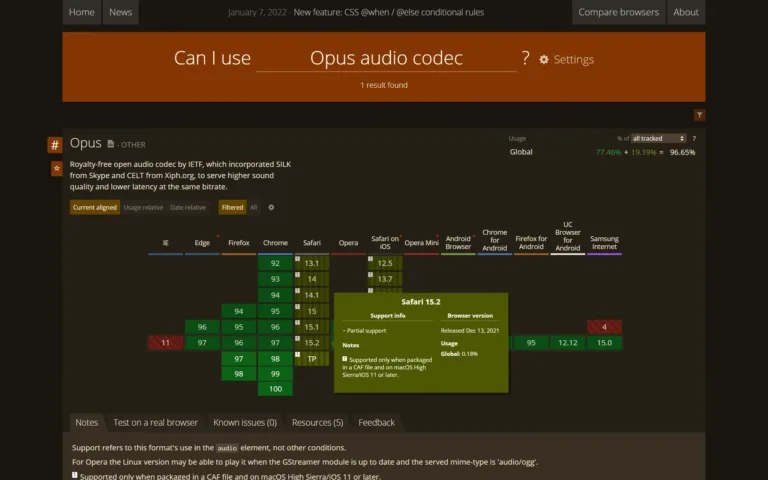Viewport: 768px width, 480px height.
Task: Open Known issues (0) tab
Action: pos(245,422)
